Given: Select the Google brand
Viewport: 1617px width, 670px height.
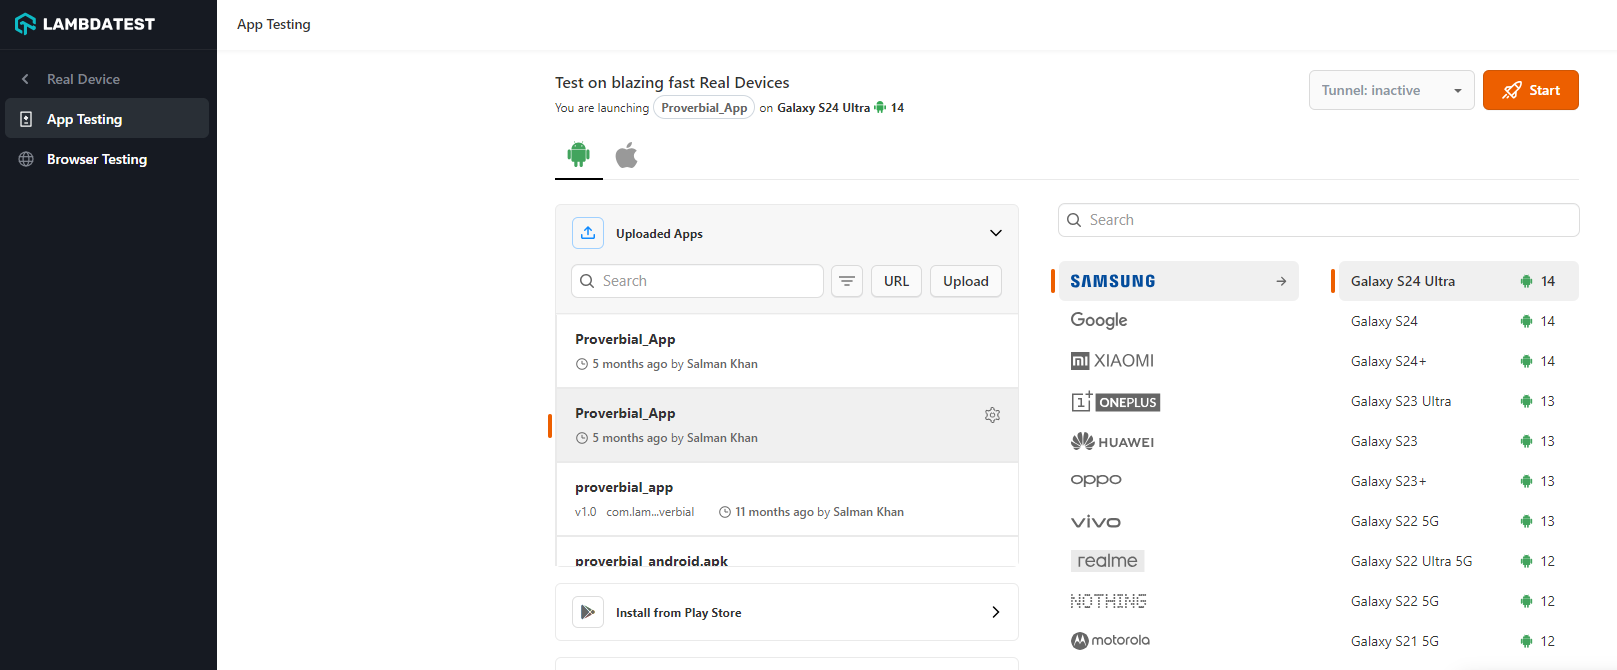Looking at the screenshot, I should (x=1099, y=320).
